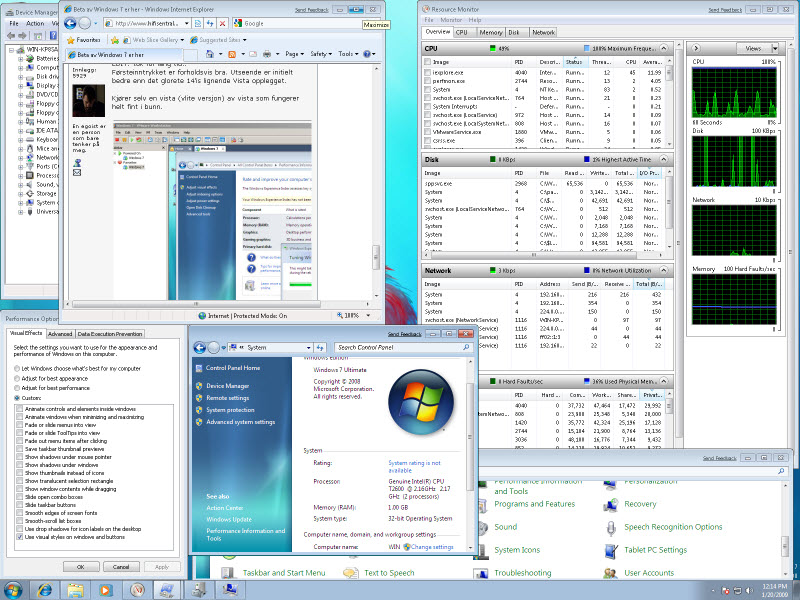800x600 pixels.
Task: Click the Home icon in IE command bar
Action: (x=210, y=54)
